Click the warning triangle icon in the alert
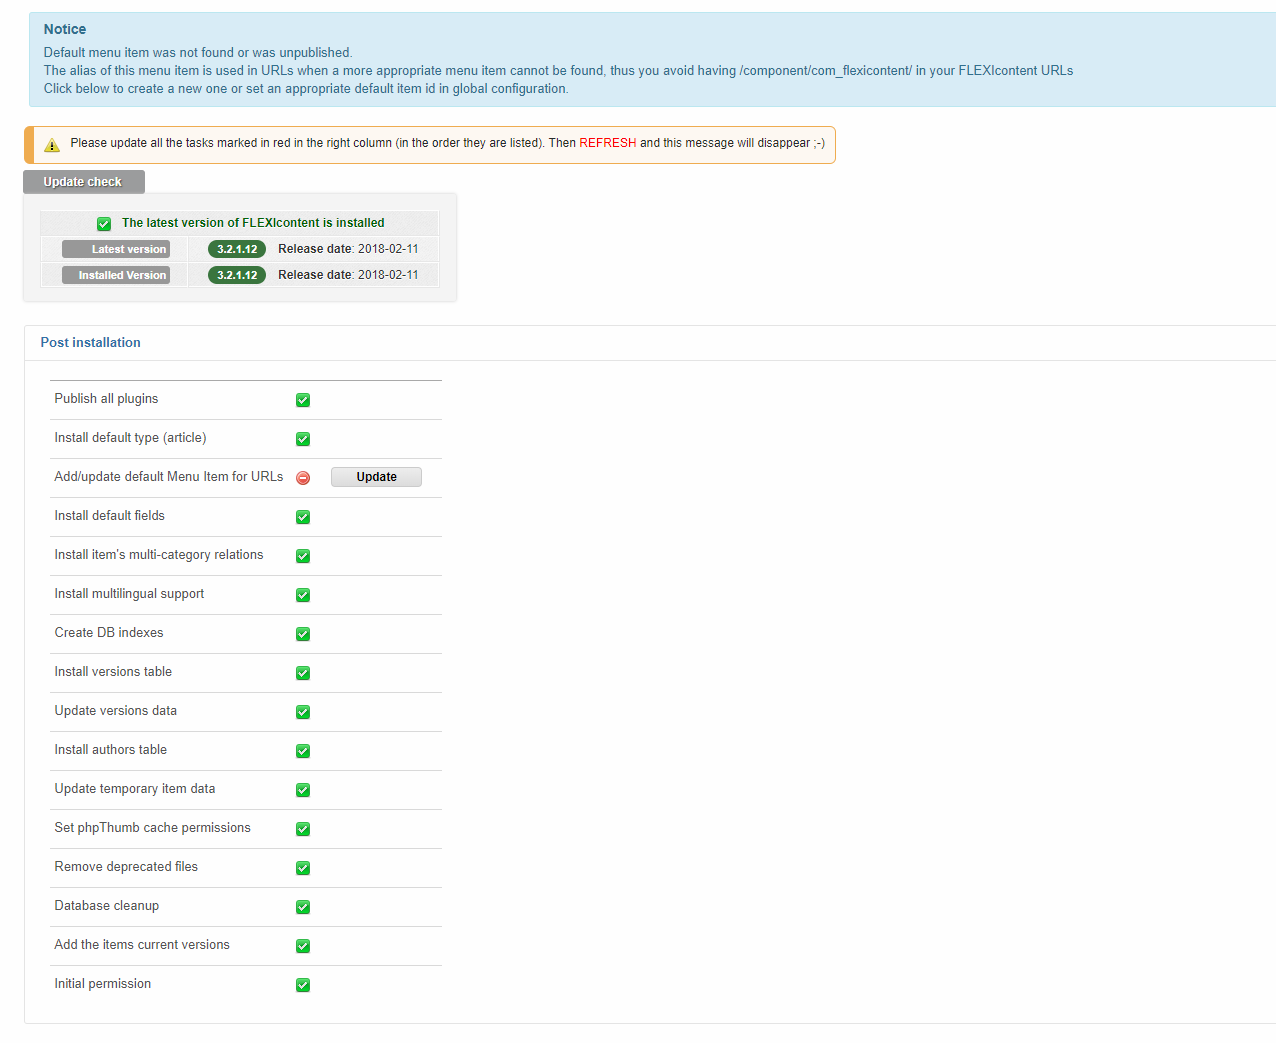 click(x=52, y=145)
